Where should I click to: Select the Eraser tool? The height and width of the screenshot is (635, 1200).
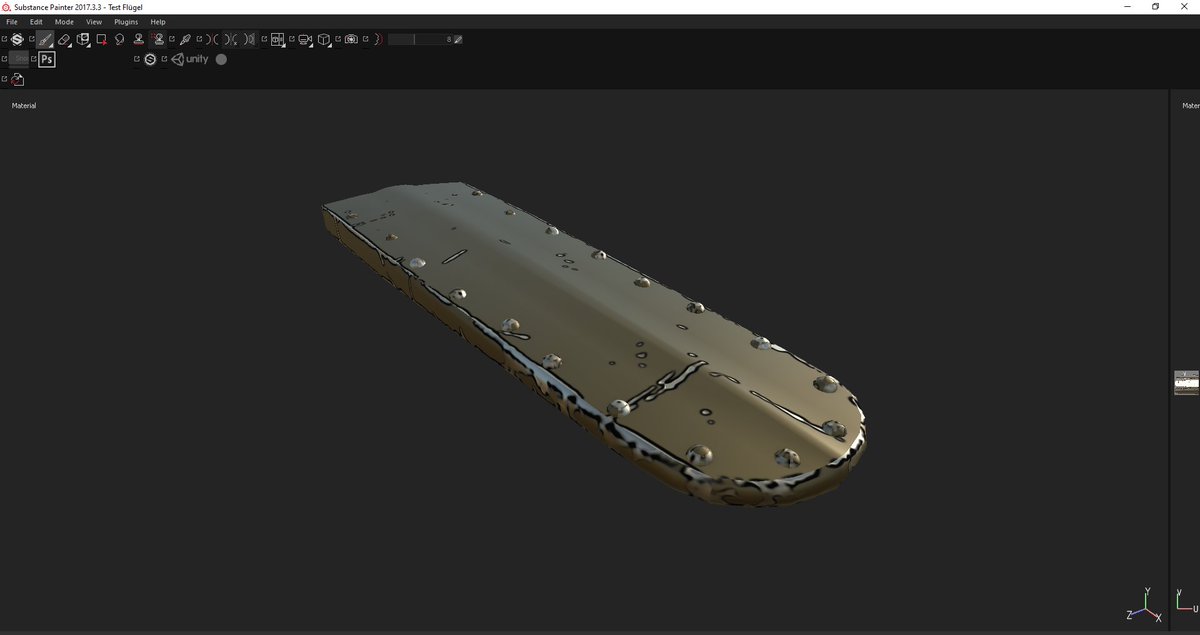64,39
